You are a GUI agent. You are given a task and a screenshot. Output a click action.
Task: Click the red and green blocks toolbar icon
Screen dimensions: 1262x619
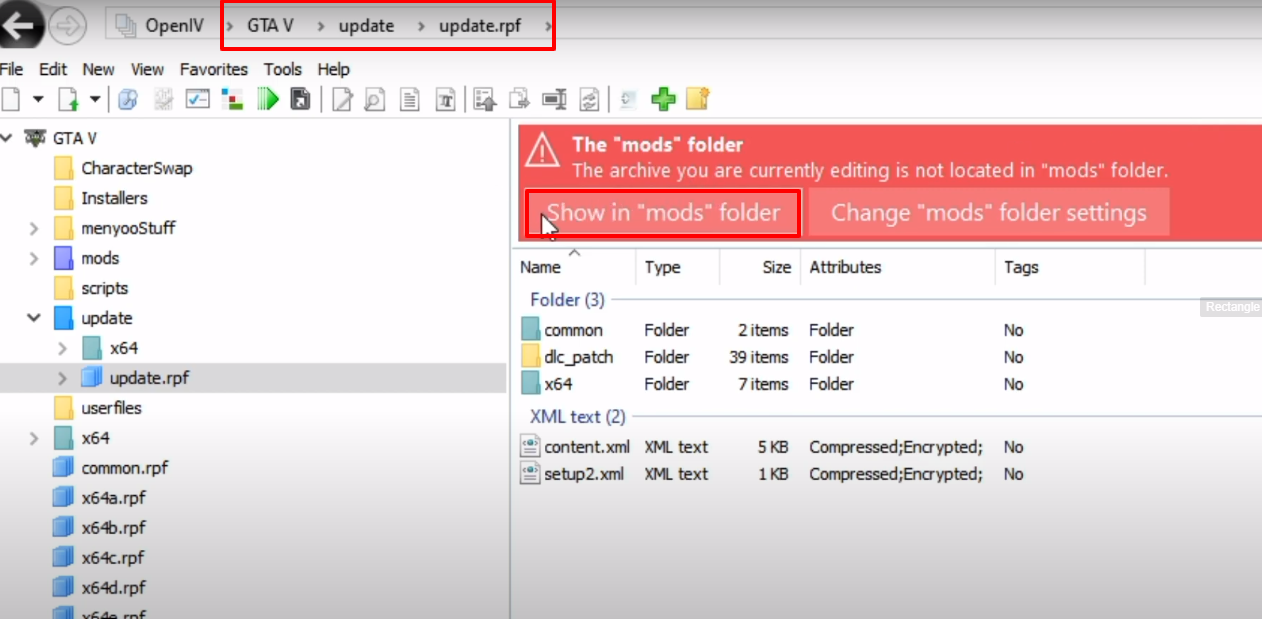(x=233, y=99)
